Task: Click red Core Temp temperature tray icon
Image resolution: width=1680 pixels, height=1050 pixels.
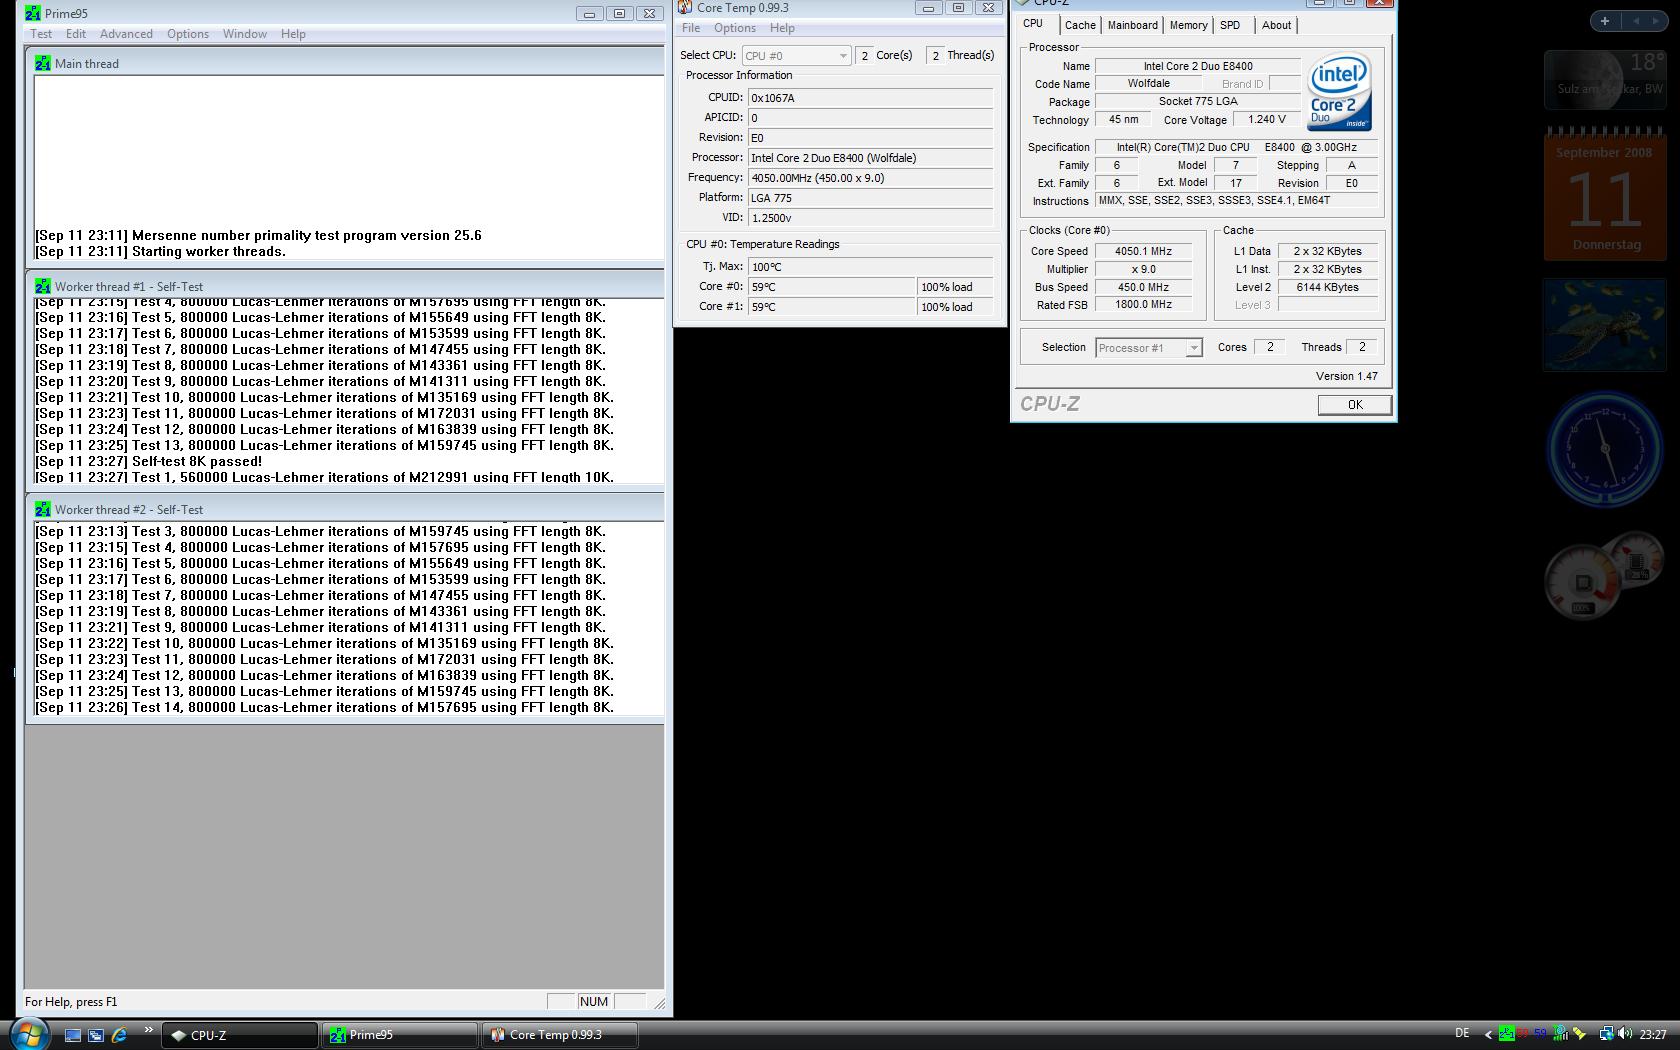Action: point(1523,1034)
